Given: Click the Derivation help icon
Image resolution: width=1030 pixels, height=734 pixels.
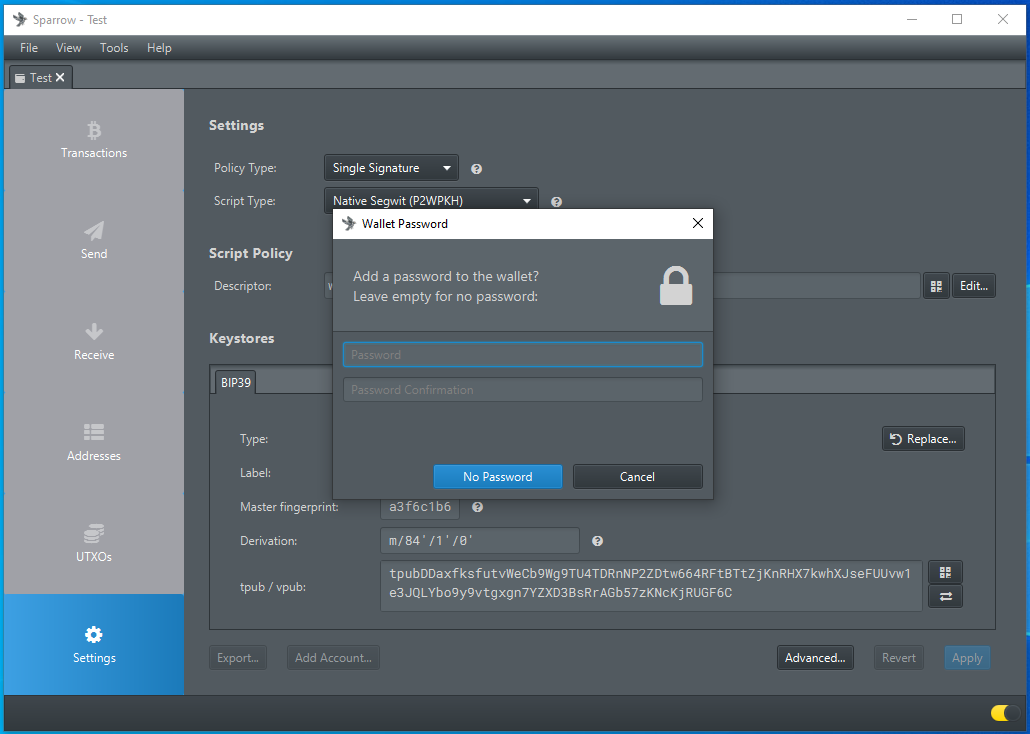Looking at the screenshot, I should point(597,541).
